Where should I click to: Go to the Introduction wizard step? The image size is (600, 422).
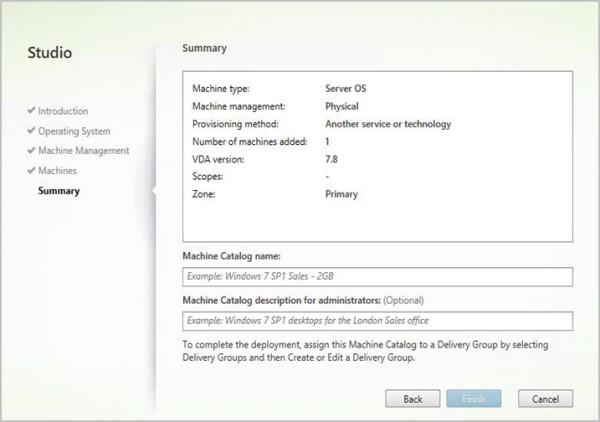click(x=63, y=111)
